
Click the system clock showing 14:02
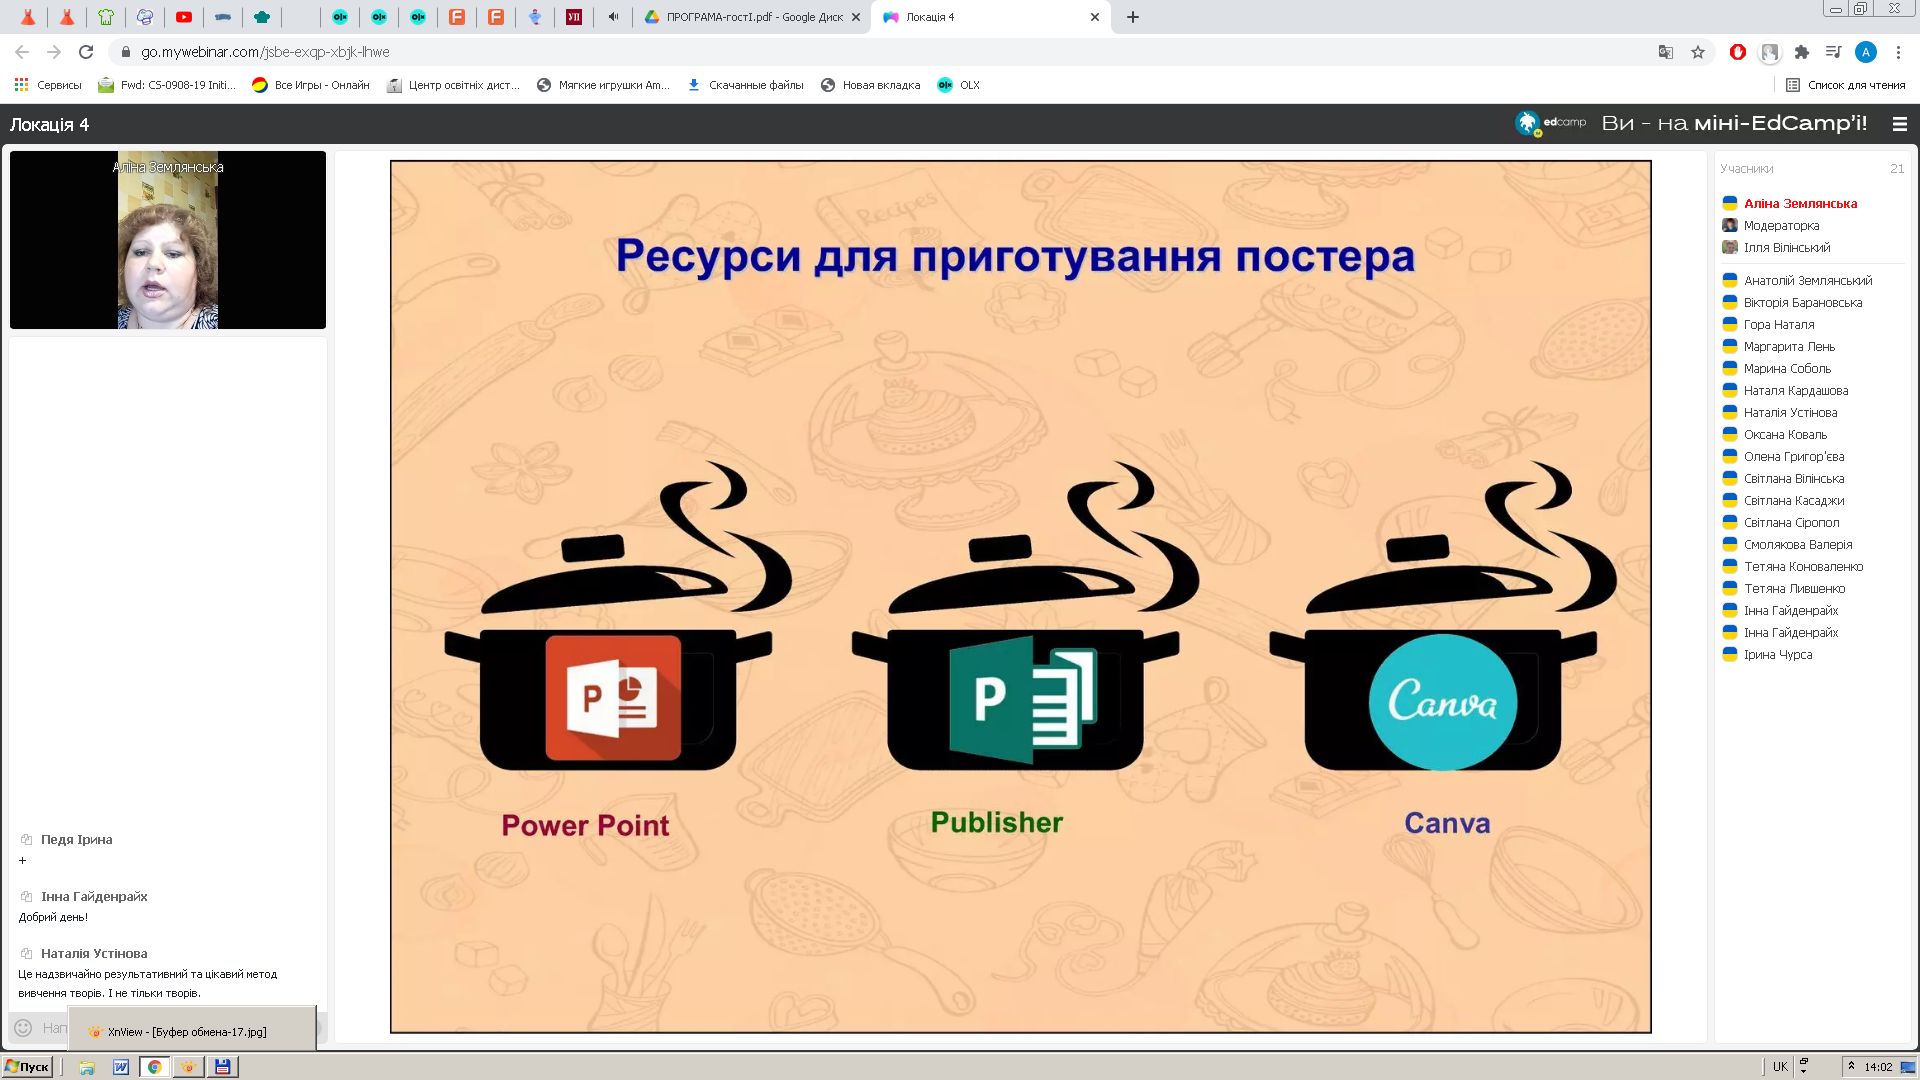[x=1878, y=1067]
